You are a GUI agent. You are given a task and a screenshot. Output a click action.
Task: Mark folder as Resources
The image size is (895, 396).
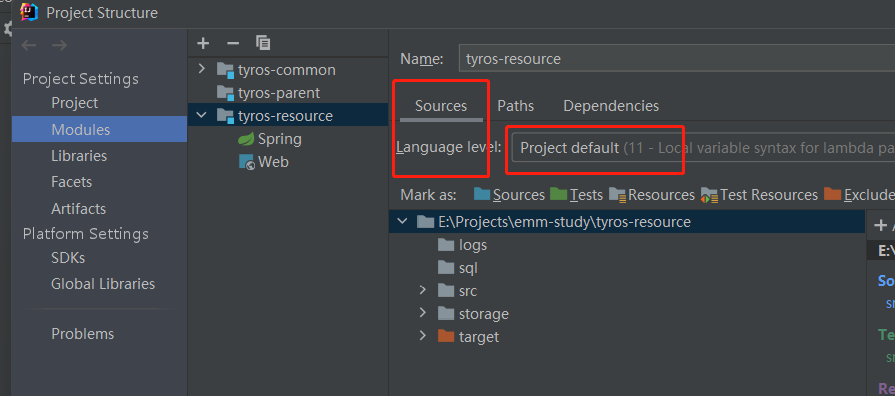click(x=652, y=195)
